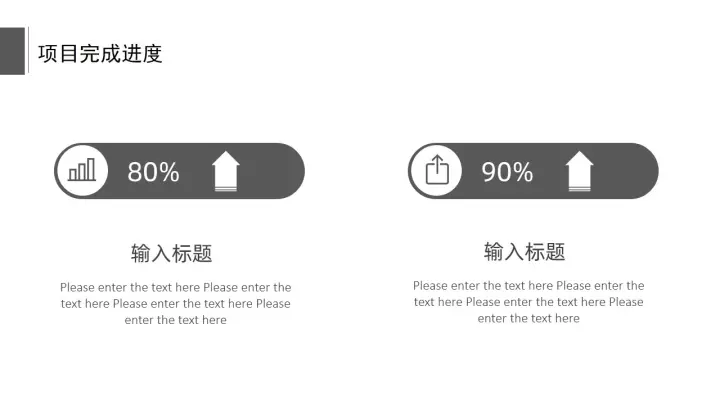Click the bar chart icon in left circle
This screenshot has width=720, height=405.
[x=82, y=170]
